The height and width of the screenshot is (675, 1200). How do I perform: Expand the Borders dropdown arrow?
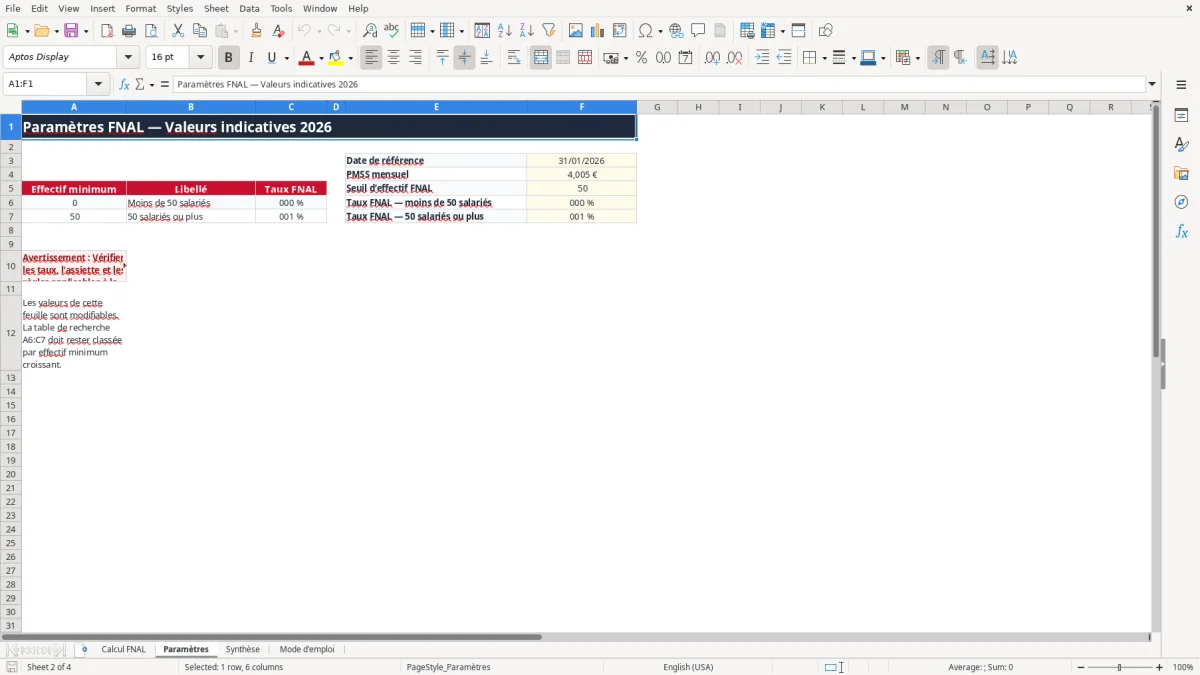tap(823, 58)
